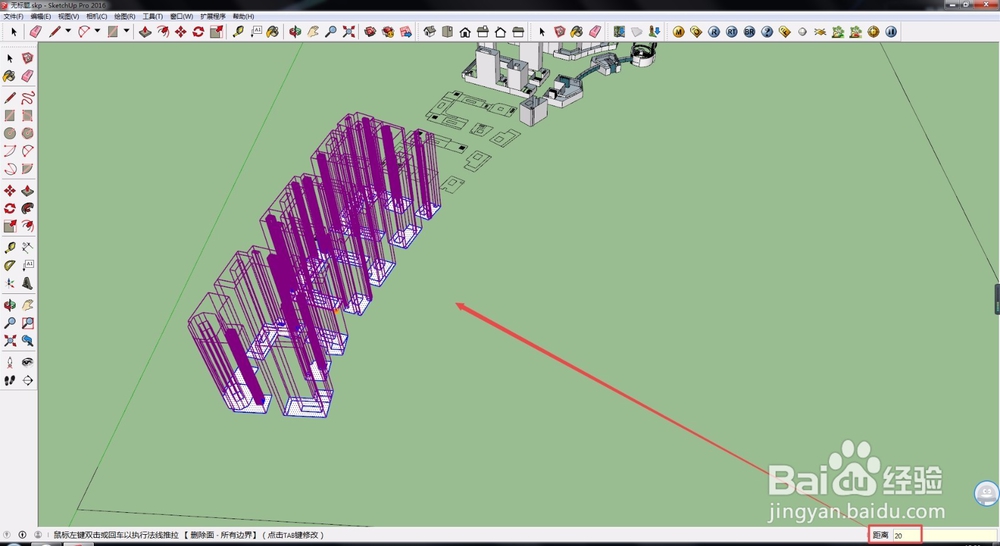Open the 窗口(W) menu
1000x546 pixels.
[182, 16]
